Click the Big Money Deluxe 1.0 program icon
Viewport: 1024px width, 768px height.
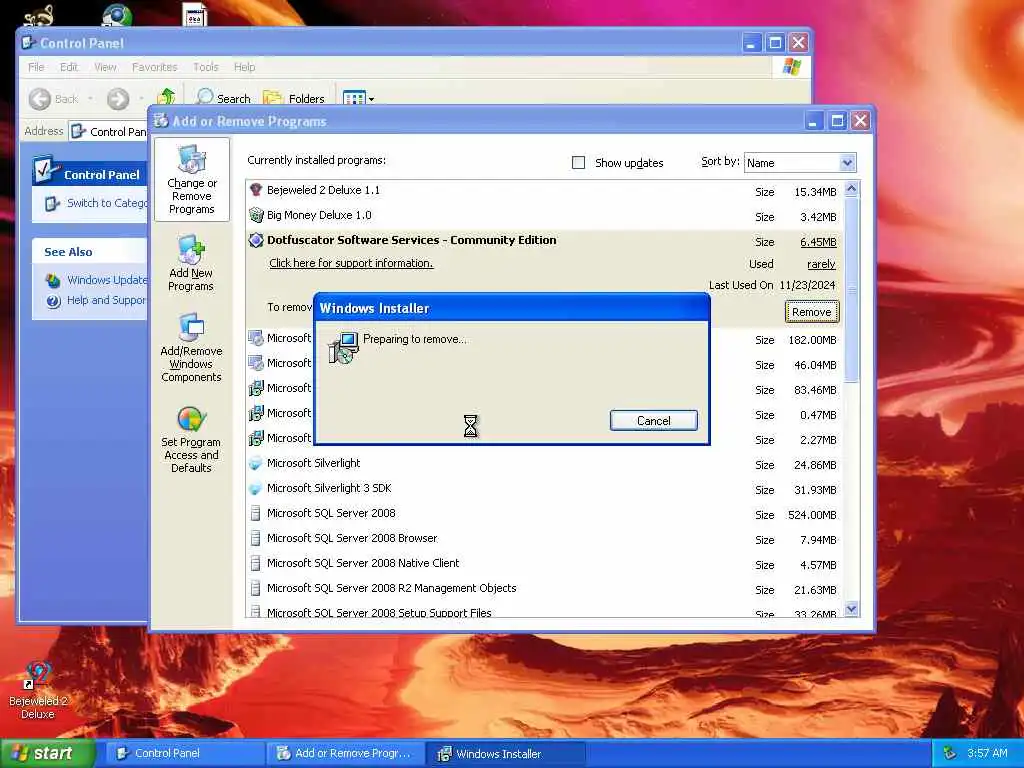pyautogui.click(x=256, y=215)
